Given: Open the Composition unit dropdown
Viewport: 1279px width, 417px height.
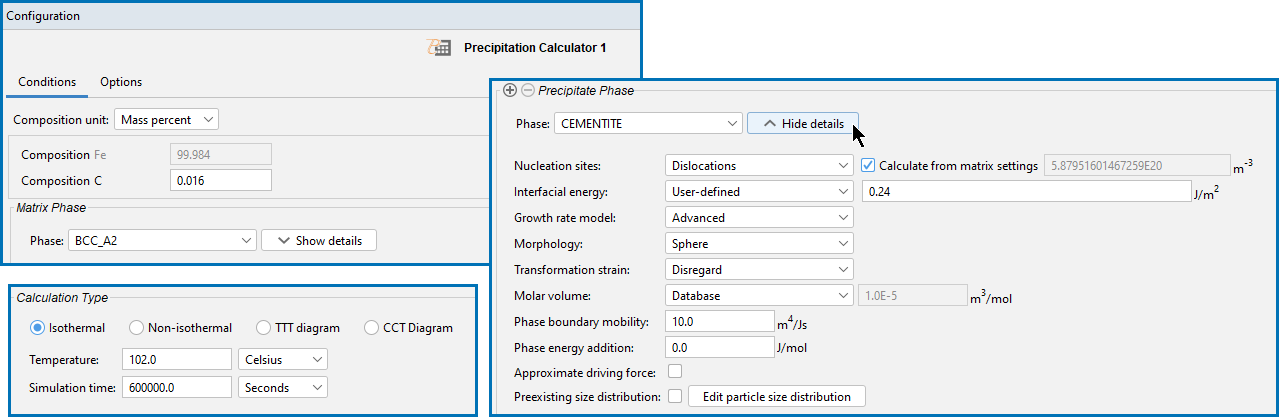Looking at the screenshot, I should pyautogui.click(x=166, y=119).
